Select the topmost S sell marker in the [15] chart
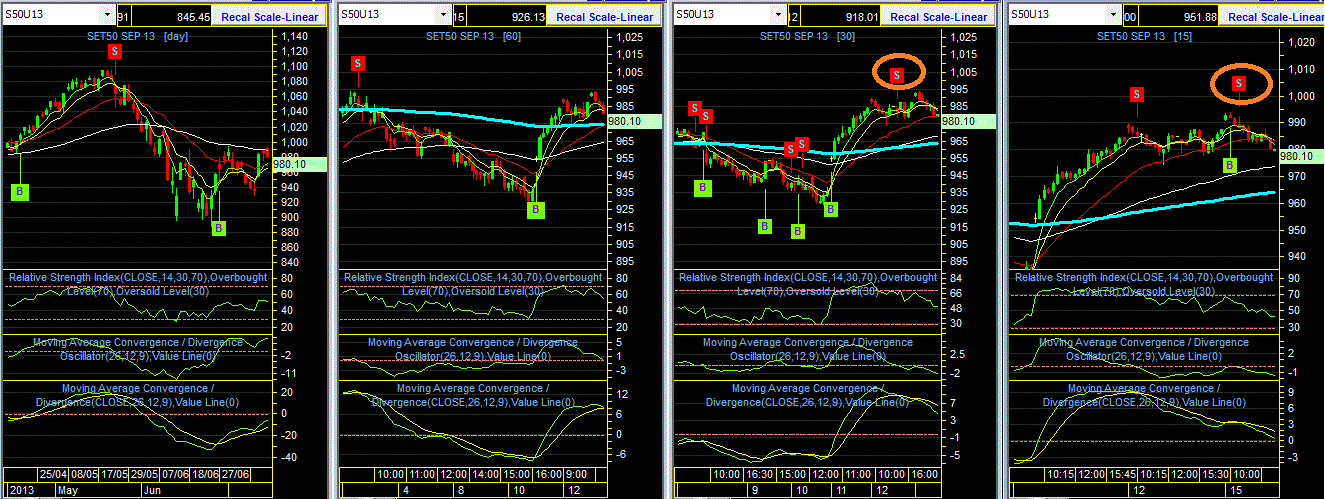The image size is (1325, 499). (x=1239, y=82)
